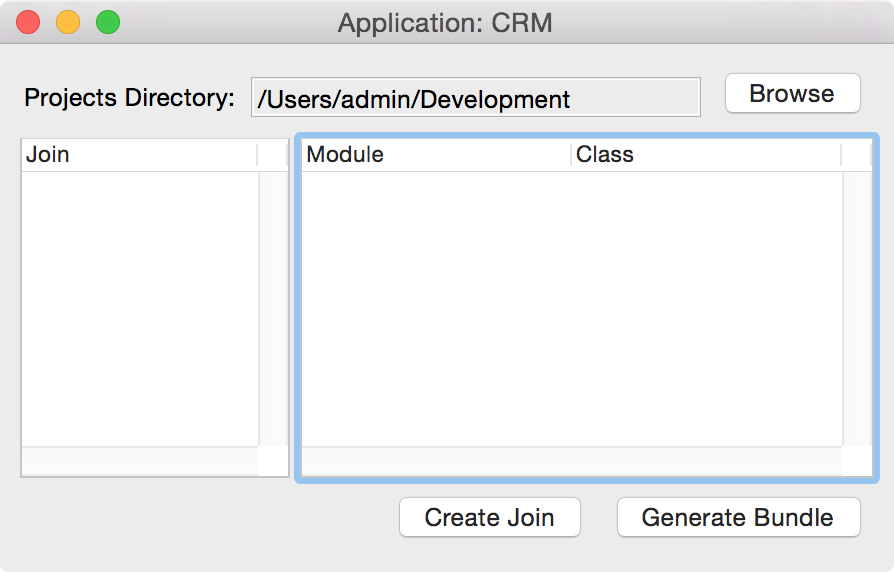This screenshot has width=894, height=572.
Task: Click the Module table horizontal scrollbar
Action: [570, 461]
